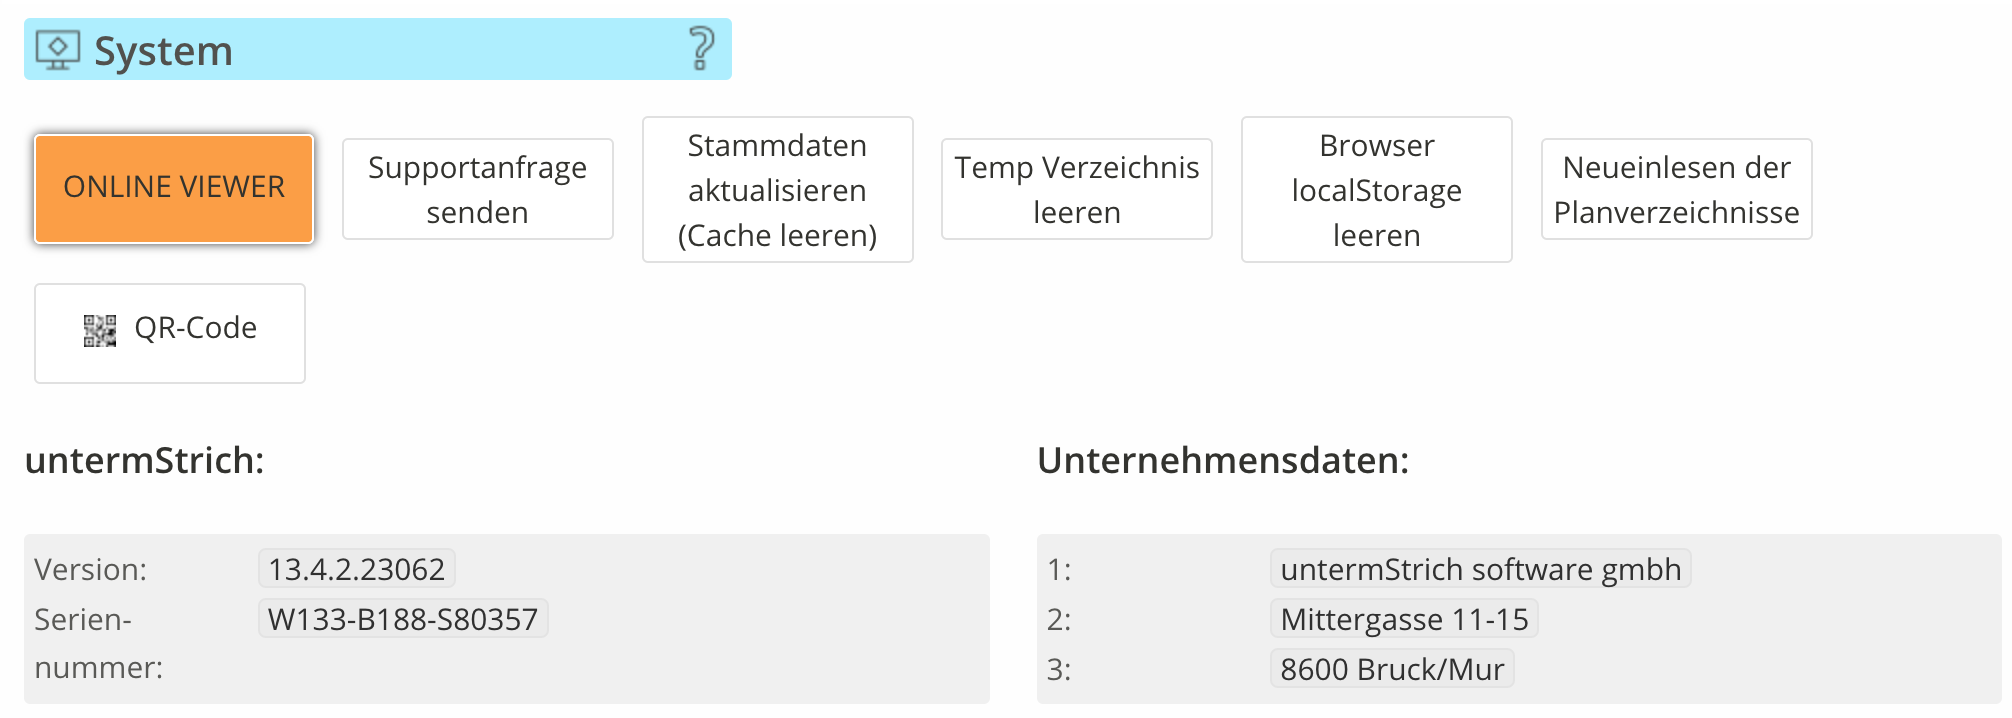Open the ONLINE VIEWER
This screenshot has height=718, width=2012.
coord(174,188)
